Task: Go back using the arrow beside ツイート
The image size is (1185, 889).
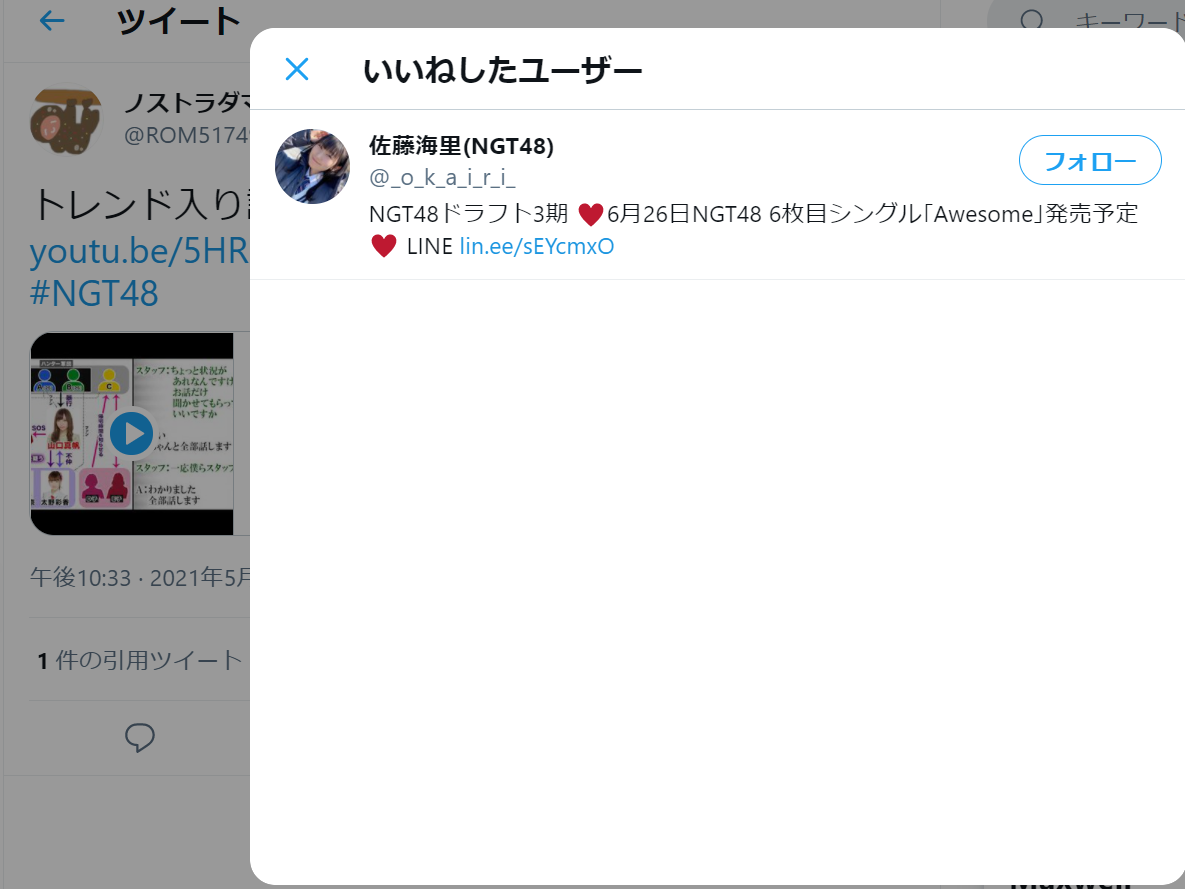Action: point(51,20)
